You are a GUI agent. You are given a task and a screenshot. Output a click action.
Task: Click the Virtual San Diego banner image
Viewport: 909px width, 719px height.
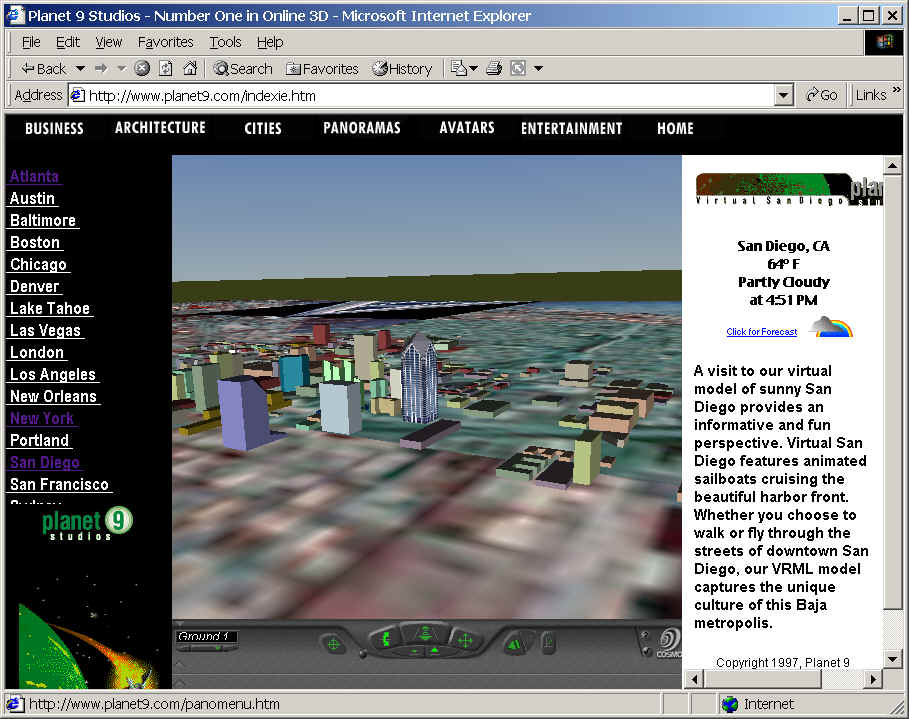pos(789,189)
